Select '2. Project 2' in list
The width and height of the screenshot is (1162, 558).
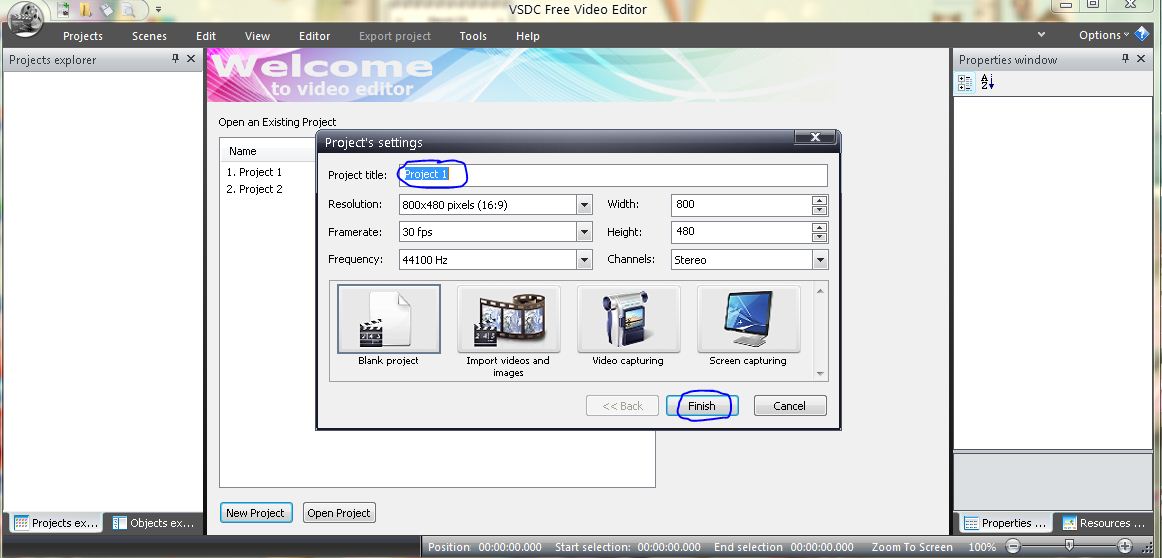[254, 189]
